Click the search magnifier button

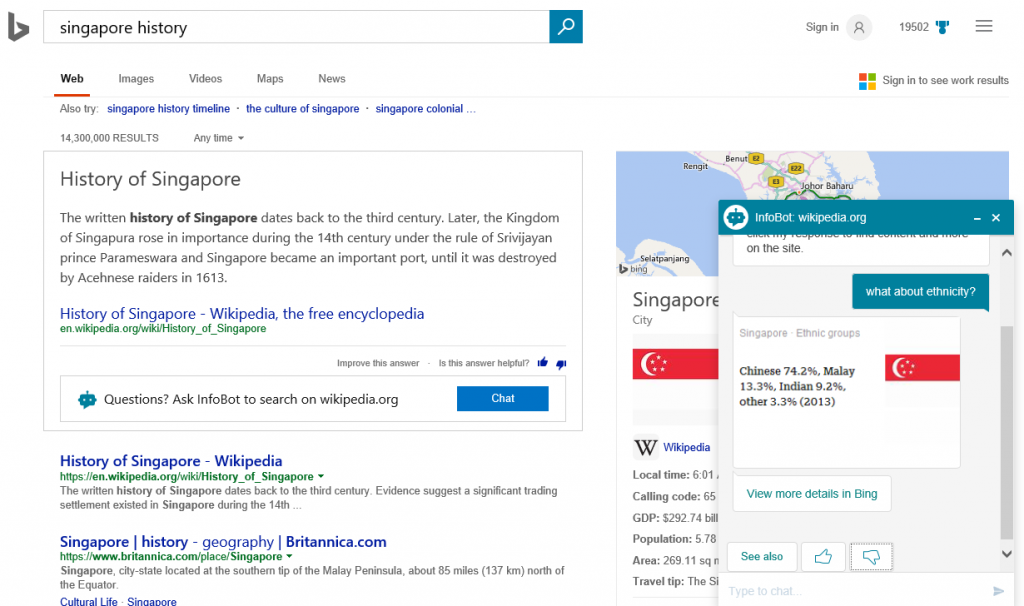click(x=566, y=27)
